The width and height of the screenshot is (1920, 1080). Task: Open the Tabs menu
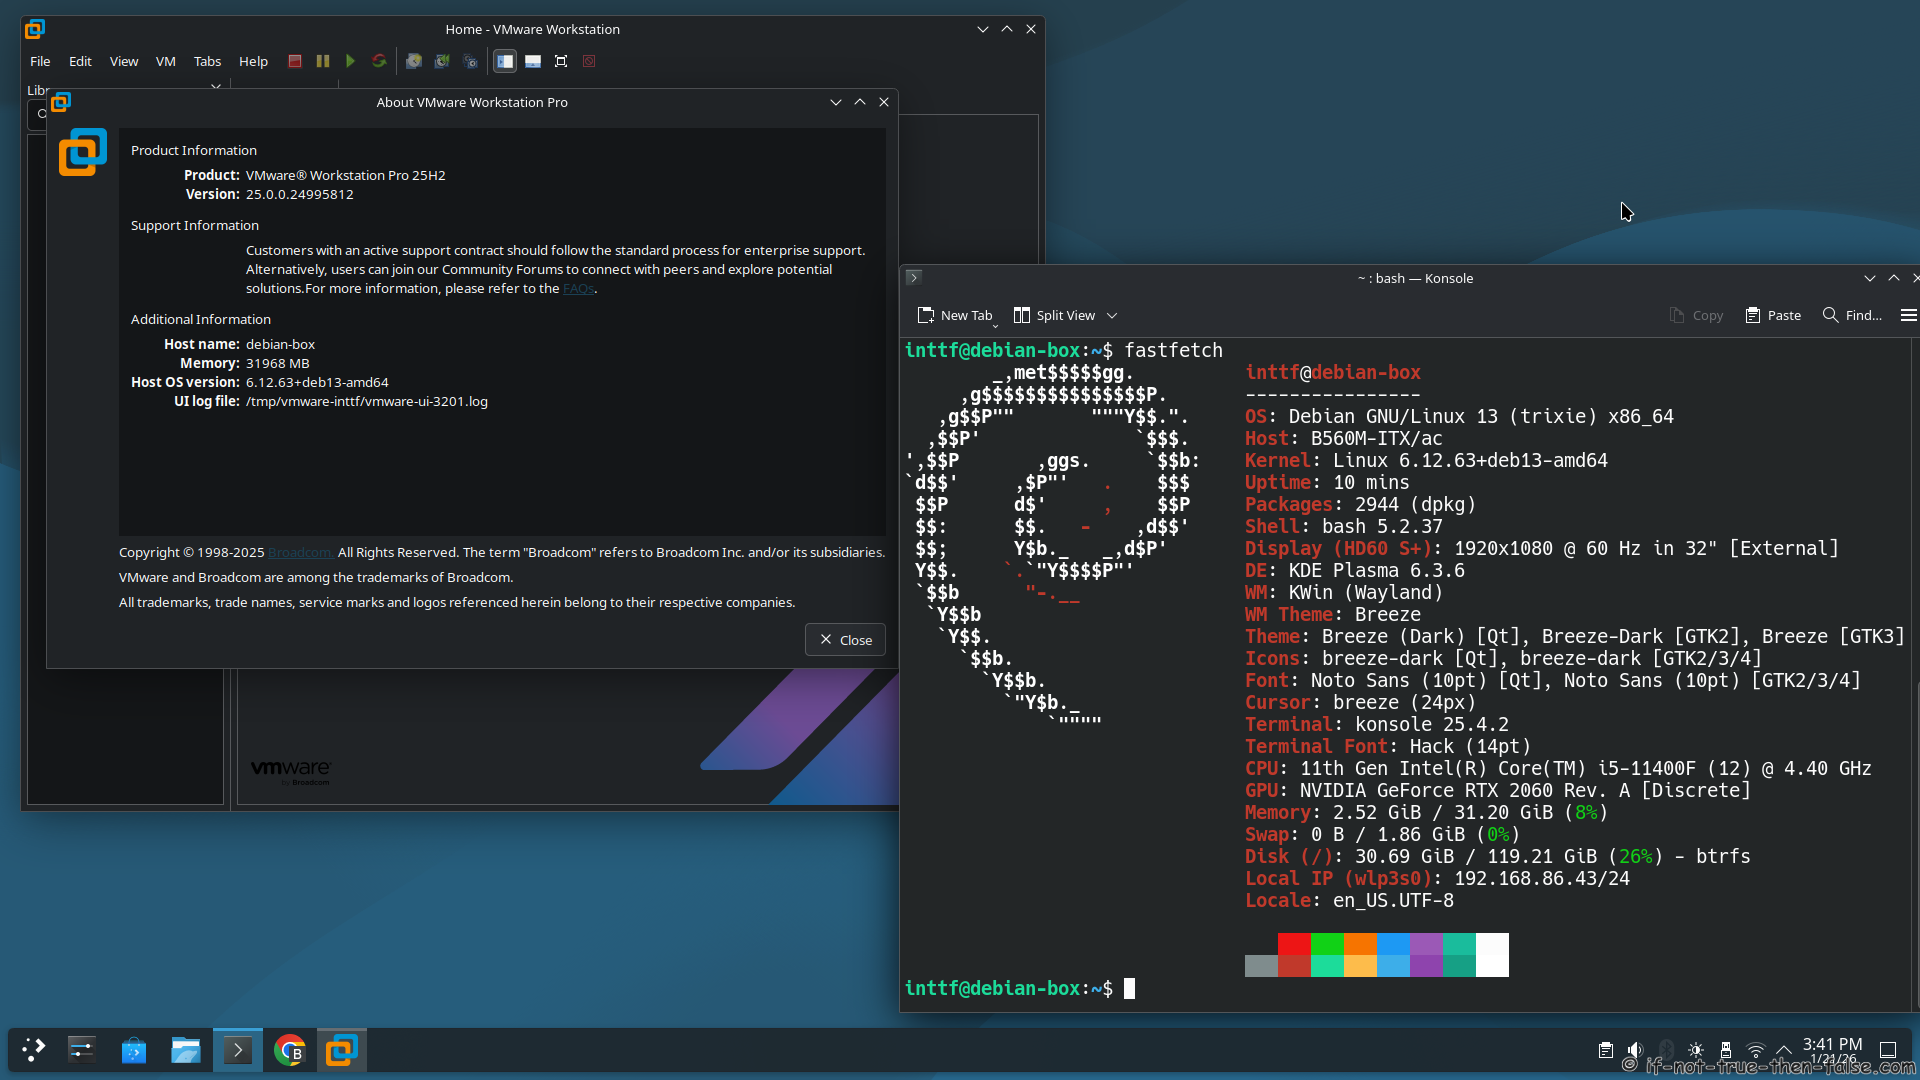pos(207,61)
